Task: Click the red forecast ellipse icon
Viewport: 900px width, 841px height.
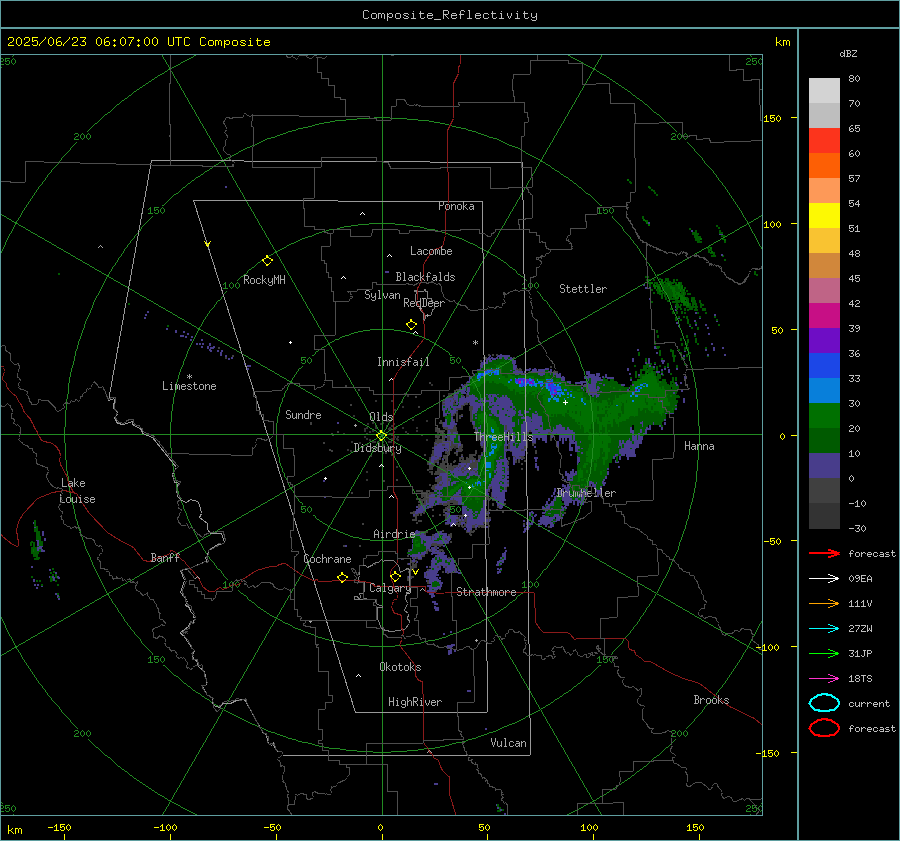Action: [x=824, y=728]
